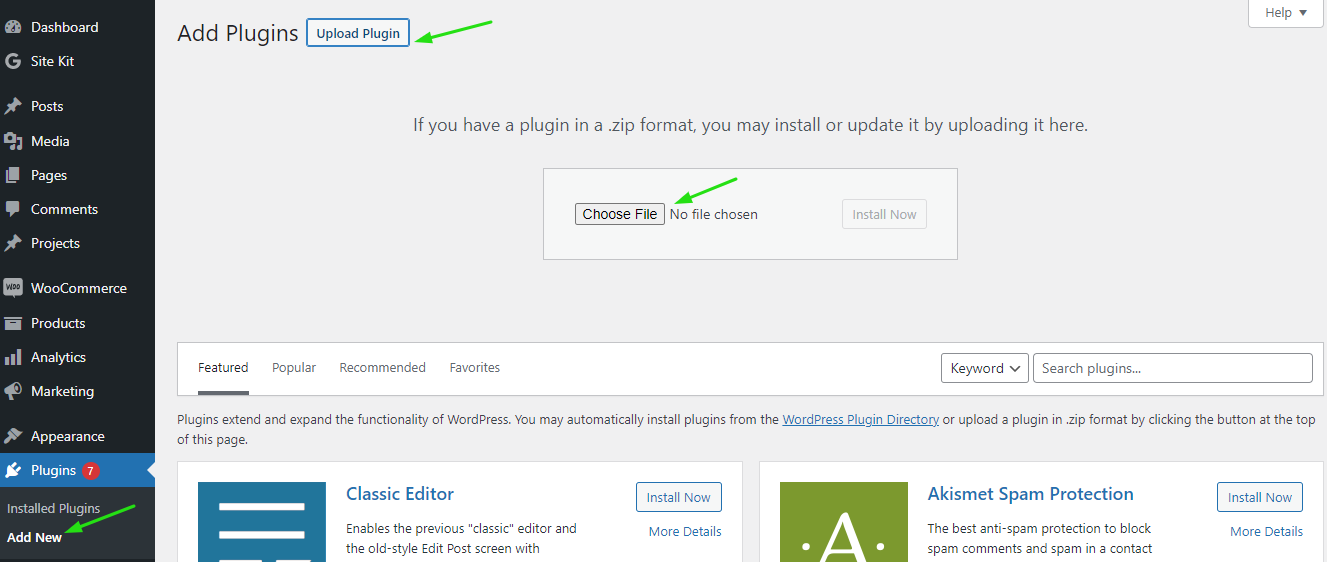
Task: Open the Marketing menu label
Action: 62,391
